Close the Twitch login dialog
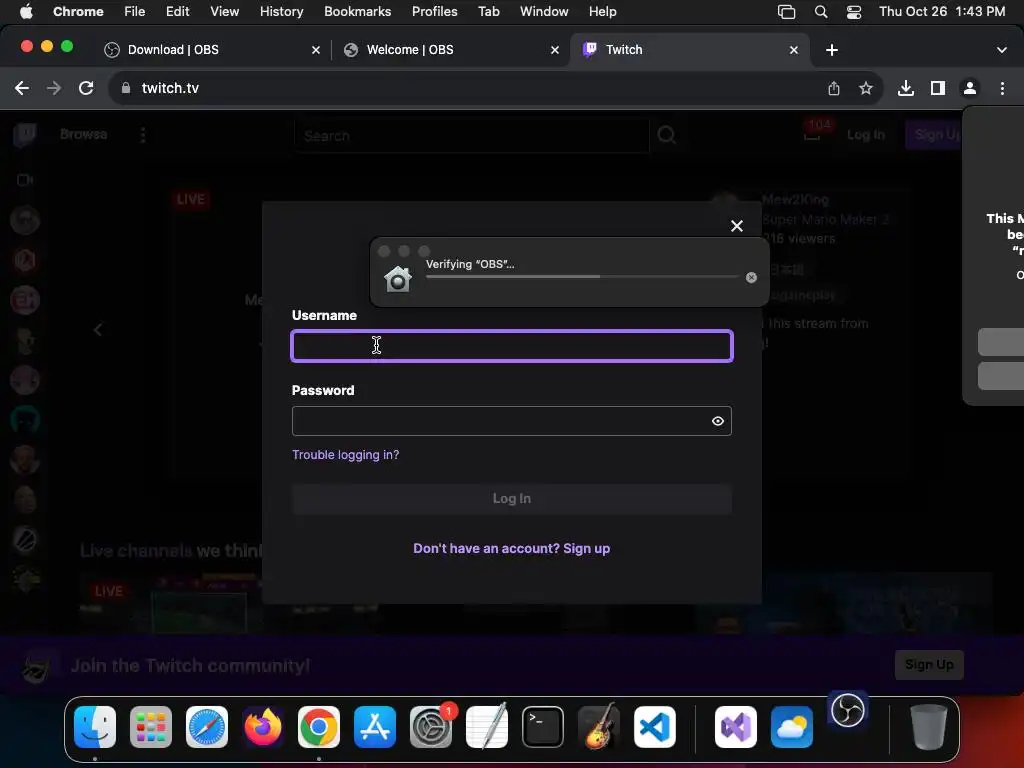The image size is (1024, 768). click(x=737, y=226)
